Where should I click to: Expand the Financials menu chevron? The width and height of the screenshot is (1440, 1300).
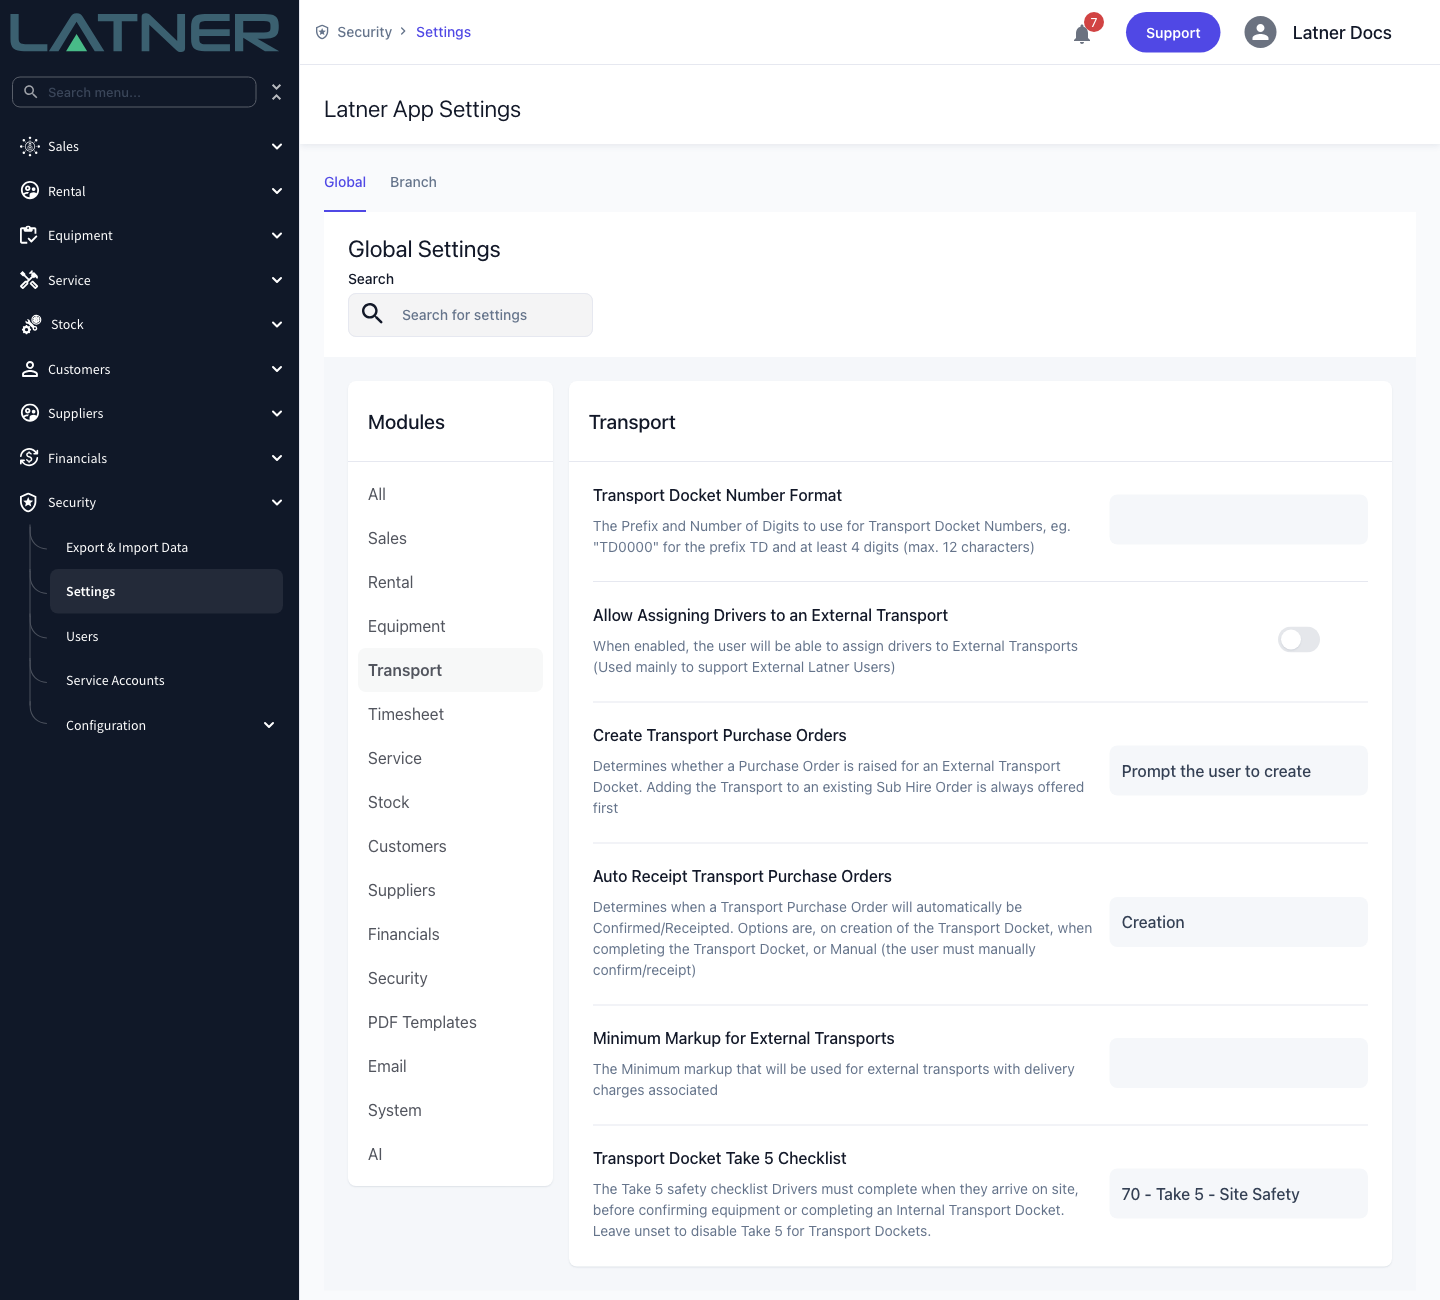pyautogui.click(x=277, y=458)
